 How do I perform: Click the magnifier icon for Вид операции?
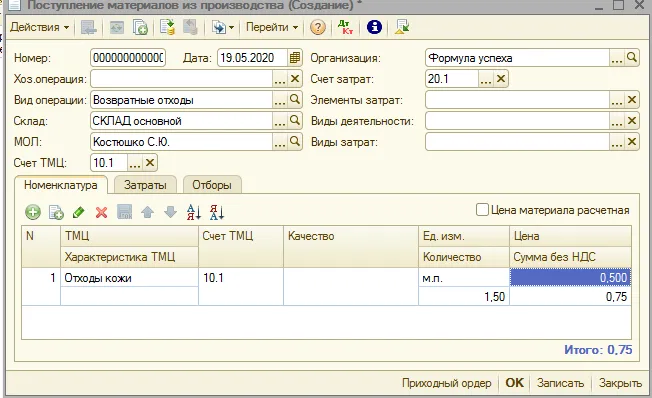(295, 100)
